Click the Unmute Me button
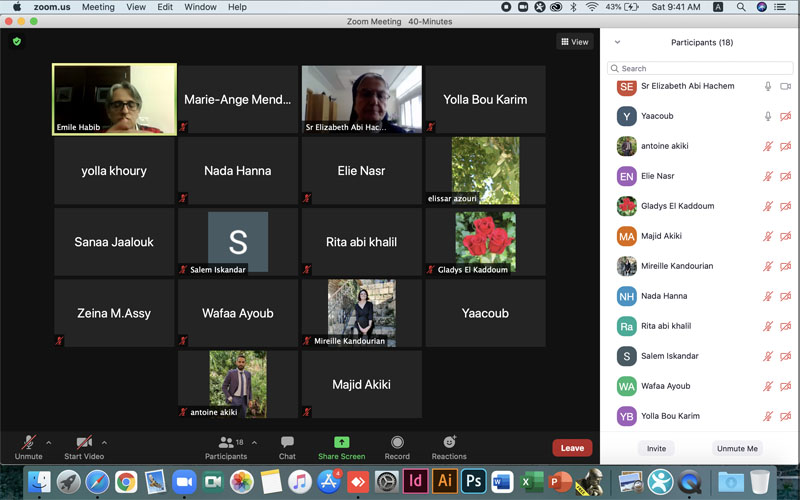 [737, 448]
